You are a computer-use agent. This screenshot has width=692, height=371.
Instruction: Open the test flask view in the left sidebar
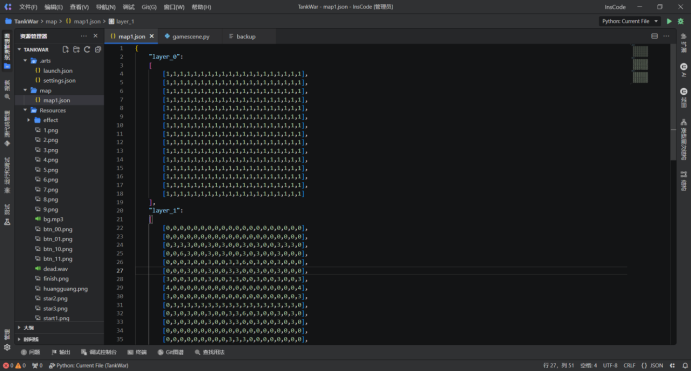[7, 214]
